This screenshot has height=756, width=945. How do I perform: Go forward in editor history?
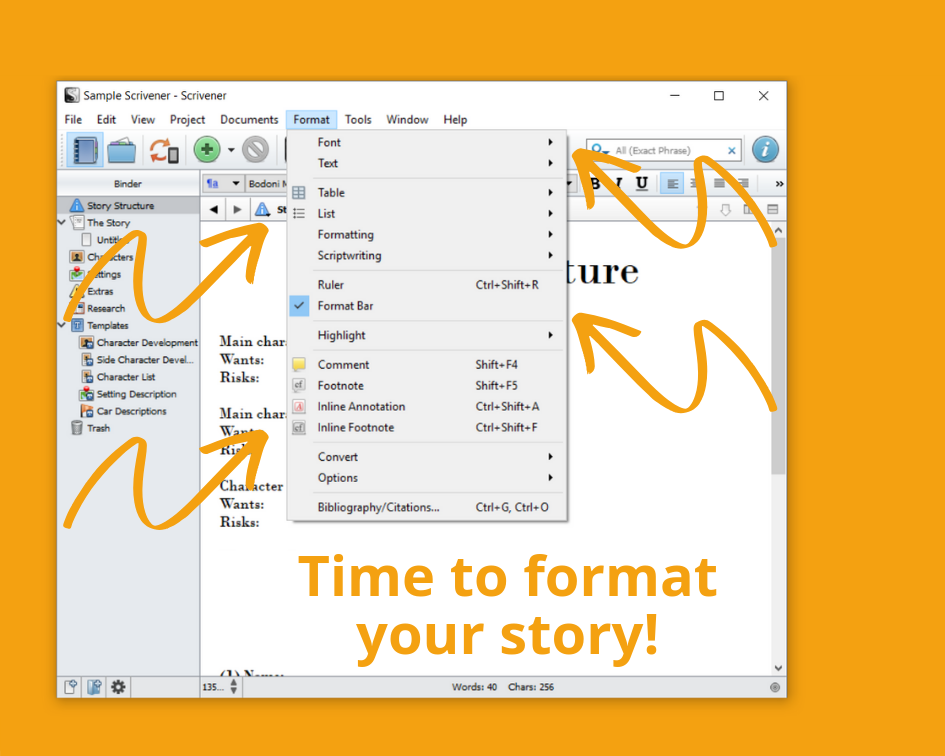pos(237,210)
